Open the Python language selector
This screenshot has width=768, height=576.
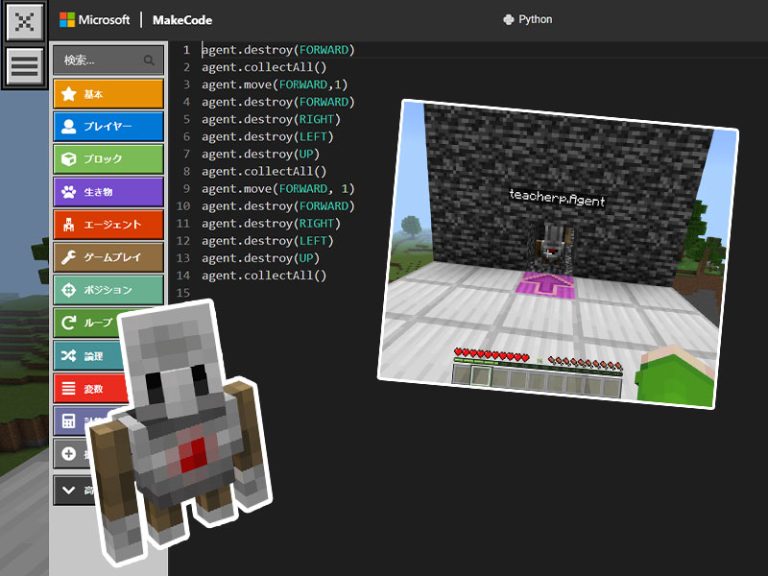click(x=528, y=20)
